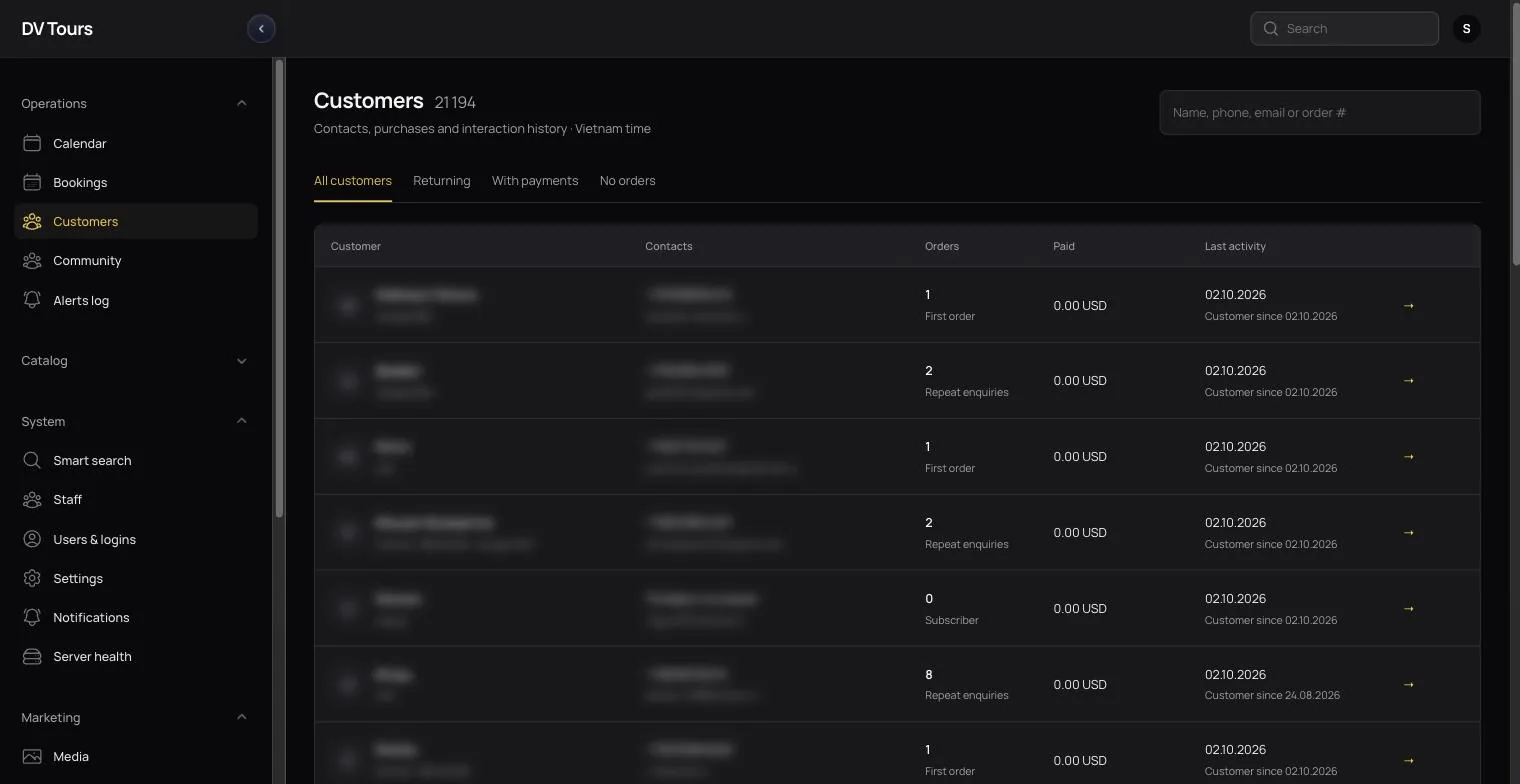Open the Calendar icon in sidebar
Viewport: 1520px width, 784px height.
pos(32,143)
